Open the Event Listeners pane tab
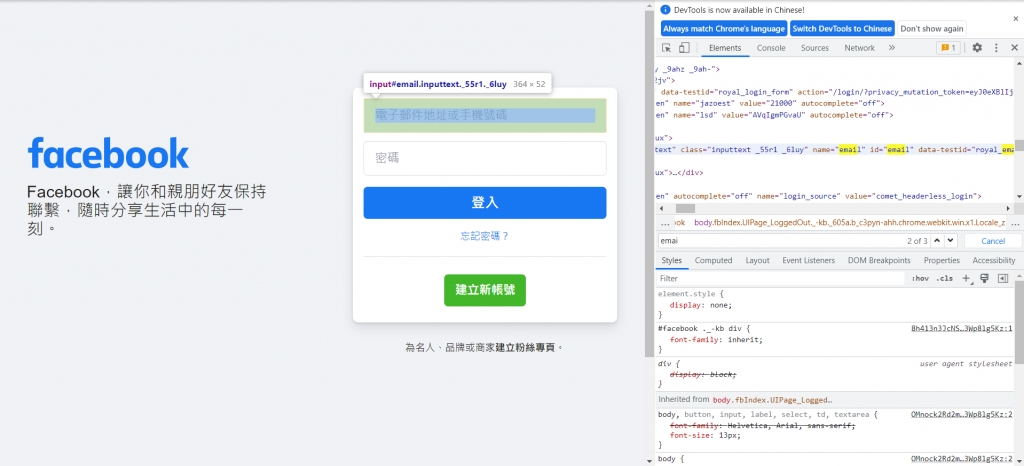Image resolution: width=1024 pixels, height=466 pixels. (808, 260)
